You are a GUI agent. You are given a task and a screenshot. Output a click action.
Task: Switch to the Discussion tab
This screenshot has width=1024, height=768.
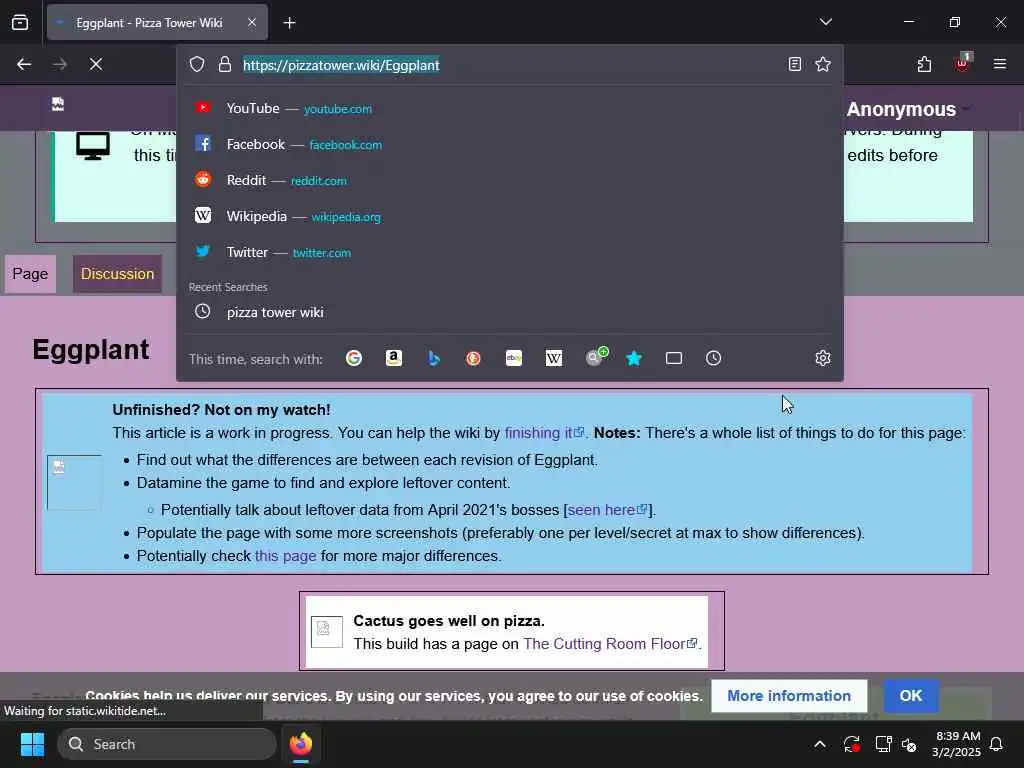[x=118, y=274]
